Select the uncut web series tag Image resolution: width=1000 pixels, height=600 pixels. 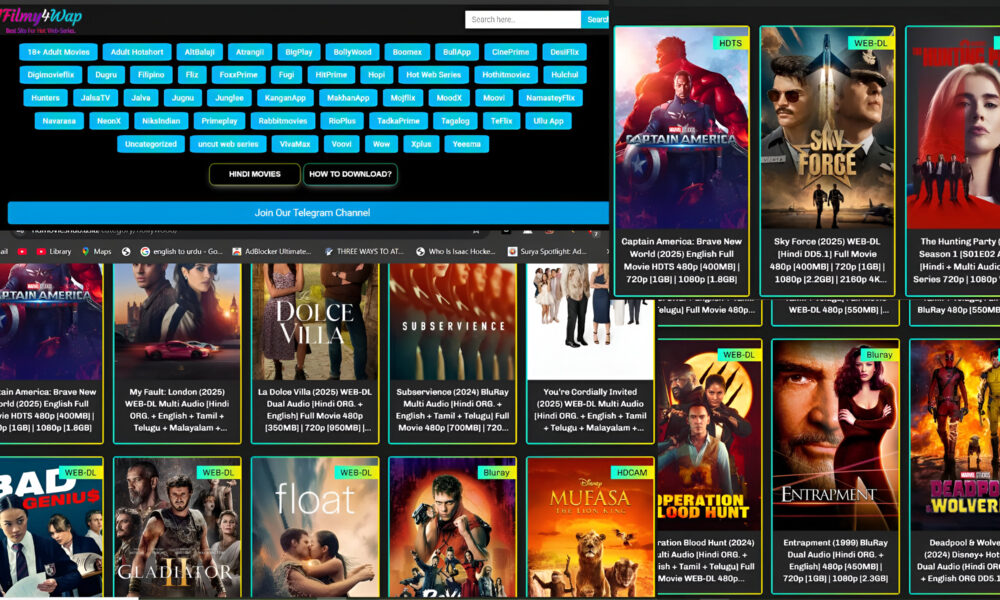click(x=228, y=144)
